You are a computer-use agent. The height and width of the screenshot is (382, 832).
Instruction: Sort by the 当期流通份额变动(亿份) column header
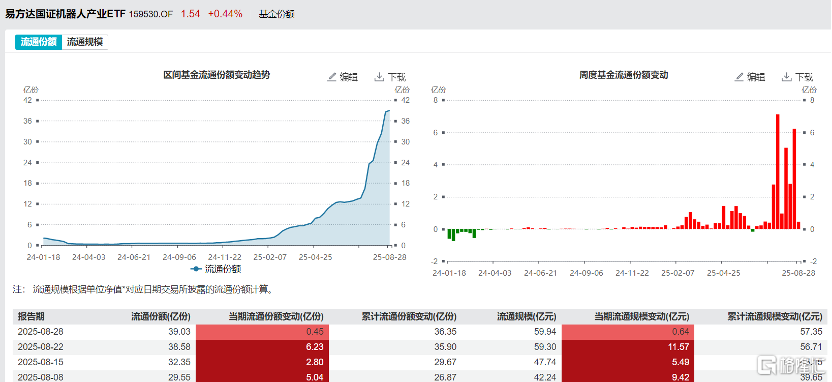click(x=276, y=317)
